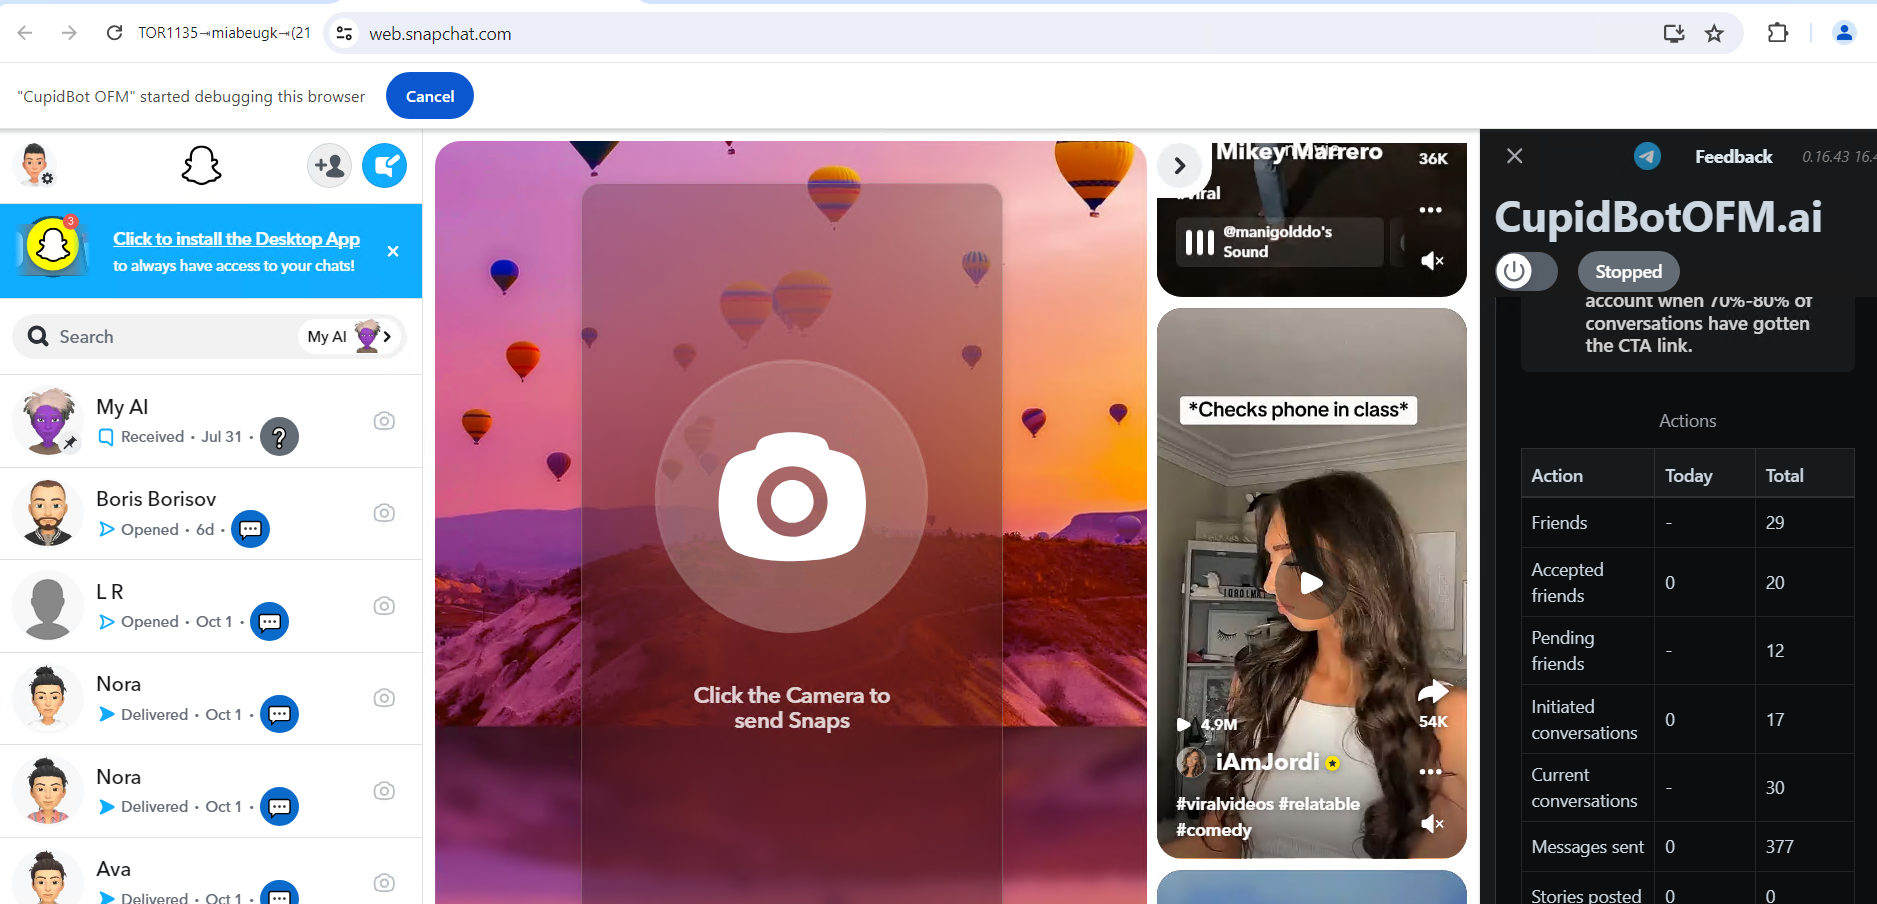This screenshot has height=904, width=1877.
Task: Cancel CupidBot OFM debugging
Action: click(x=430, y=96)
